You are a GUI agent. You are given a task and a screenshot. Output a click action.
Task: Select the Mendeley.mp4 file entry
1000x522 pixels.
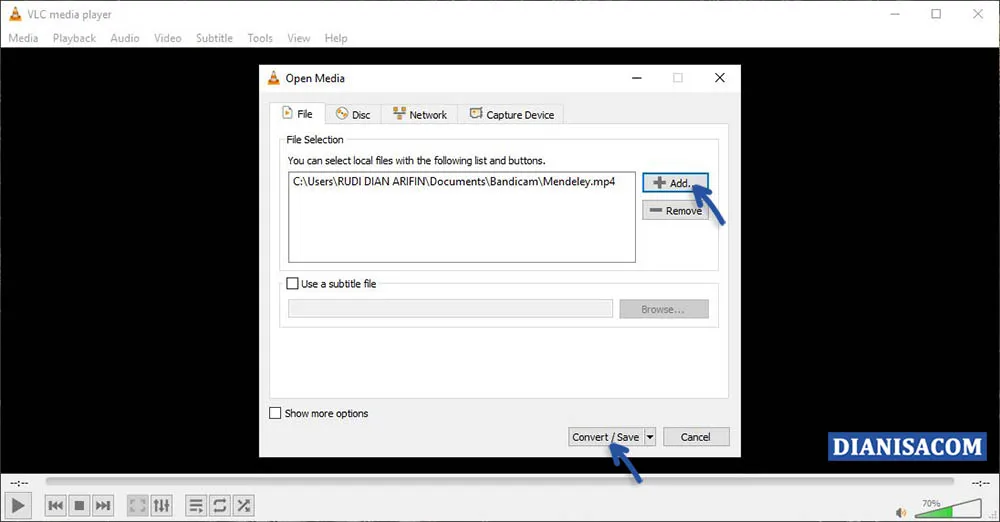[454, 181]
